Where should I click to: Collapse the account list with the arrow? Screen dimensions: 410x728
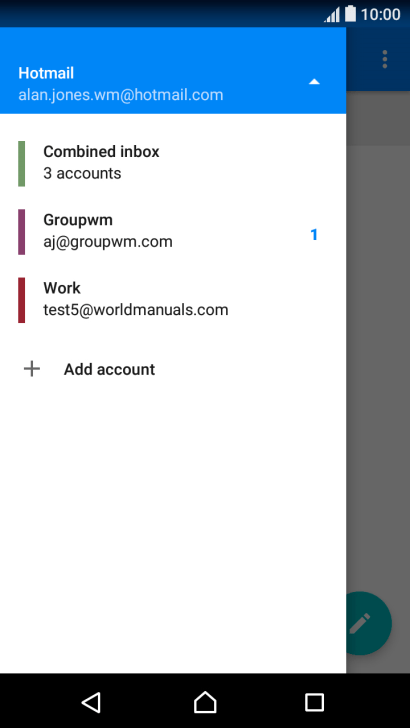(314, 82)
